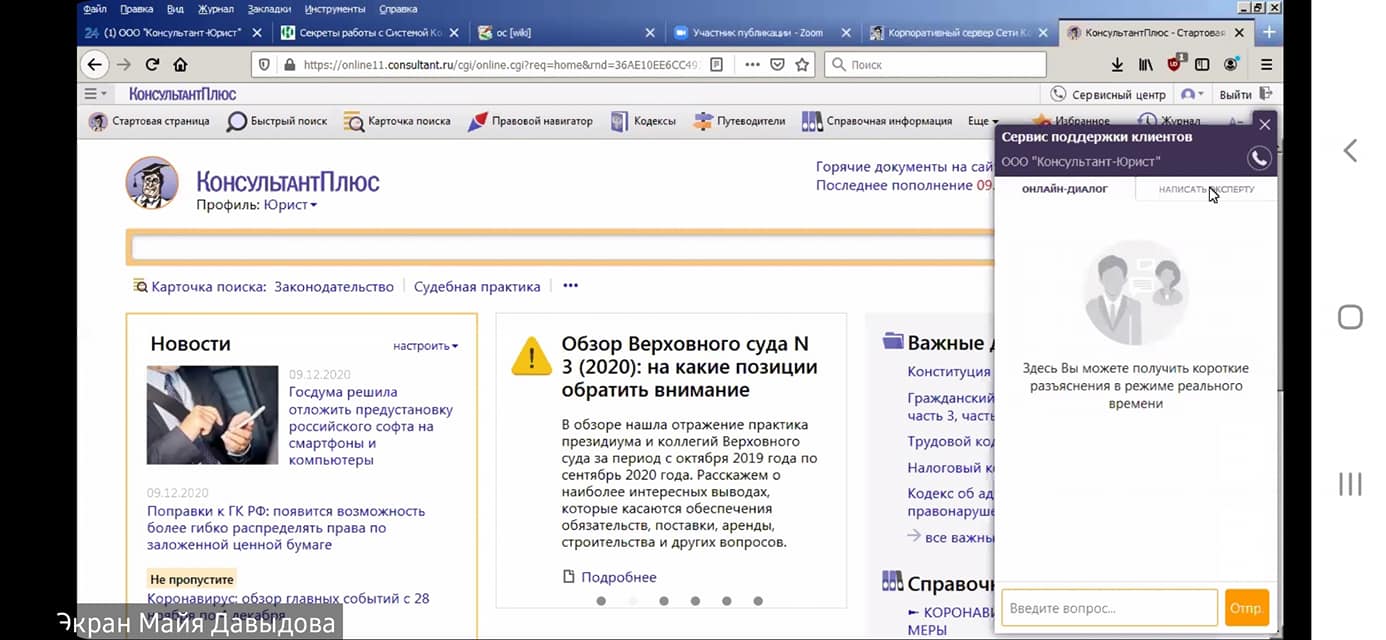
Task: Open the настроить news dropdown
Action: 426,346
